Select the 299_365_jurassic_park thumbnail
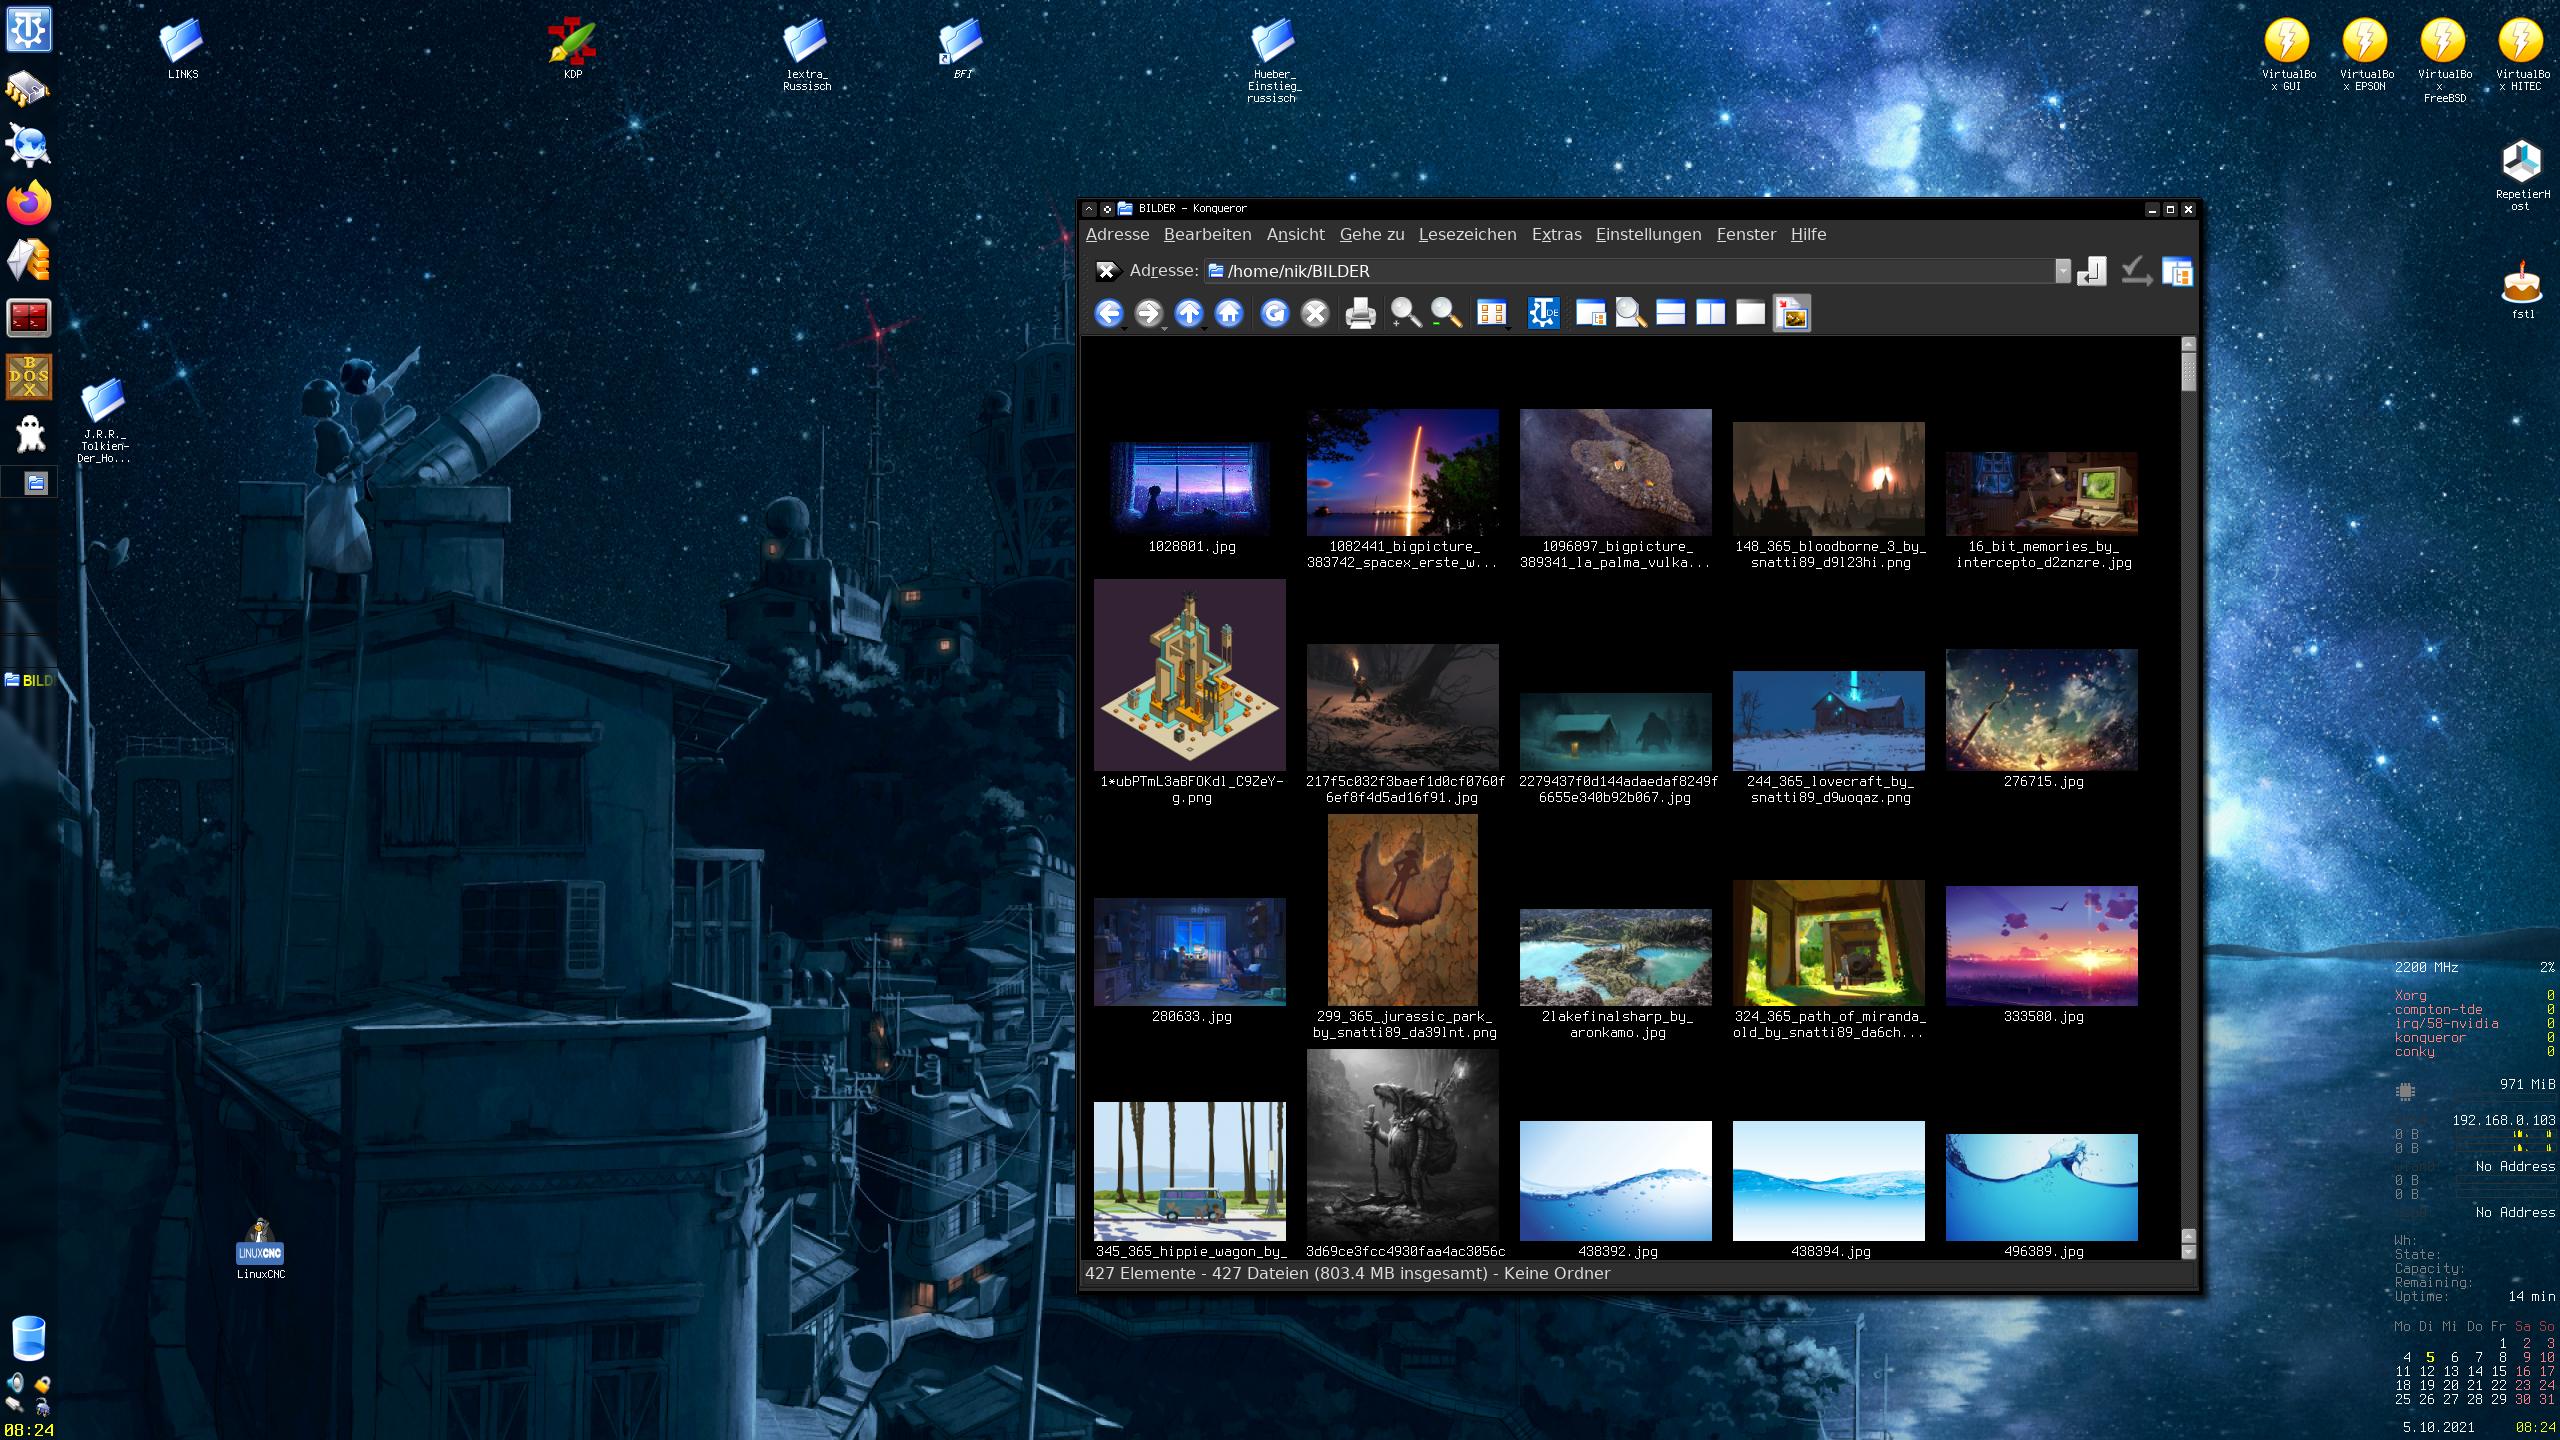 (x=1402, y=910)
